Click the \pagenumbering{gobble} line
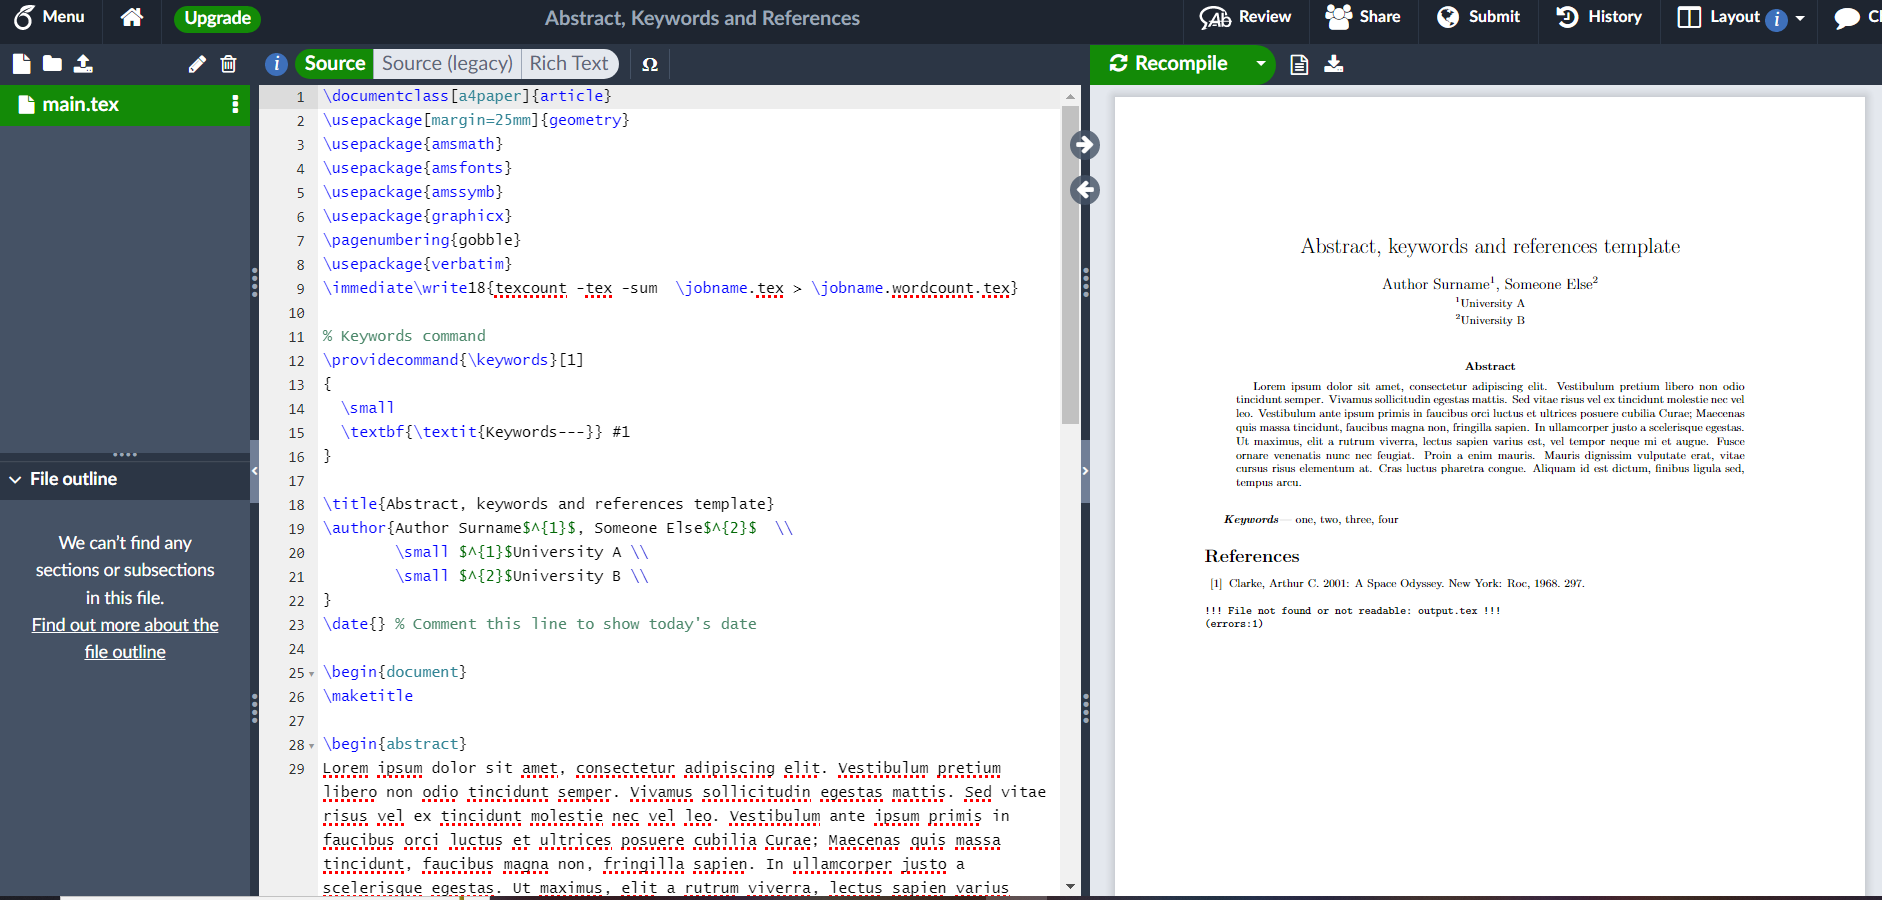Screen dimensions: 1882x900 (x=421, y=240)
